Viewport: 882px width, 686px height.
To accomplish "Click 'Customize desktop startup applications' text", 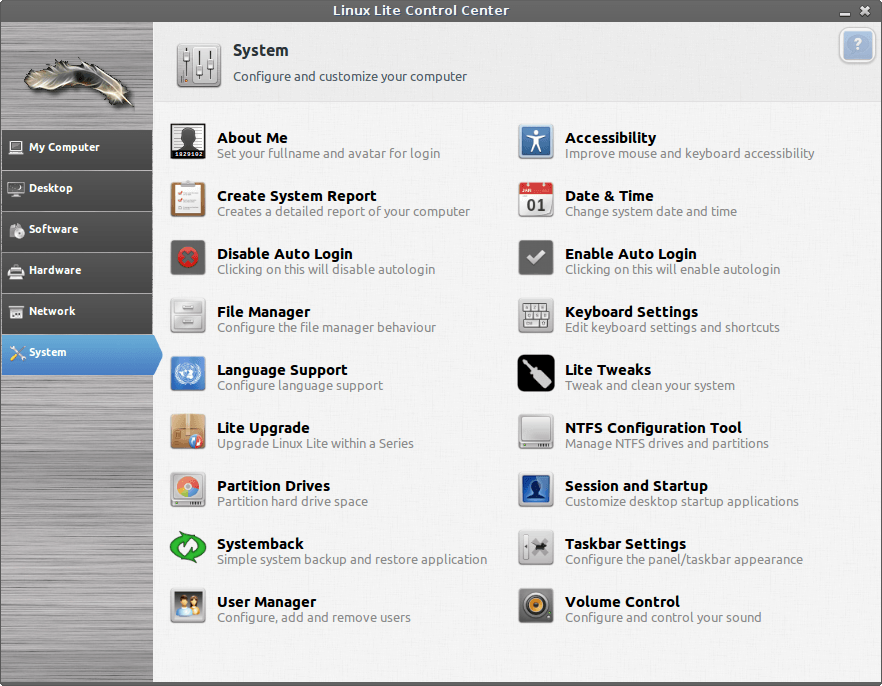I will (682, 502).
